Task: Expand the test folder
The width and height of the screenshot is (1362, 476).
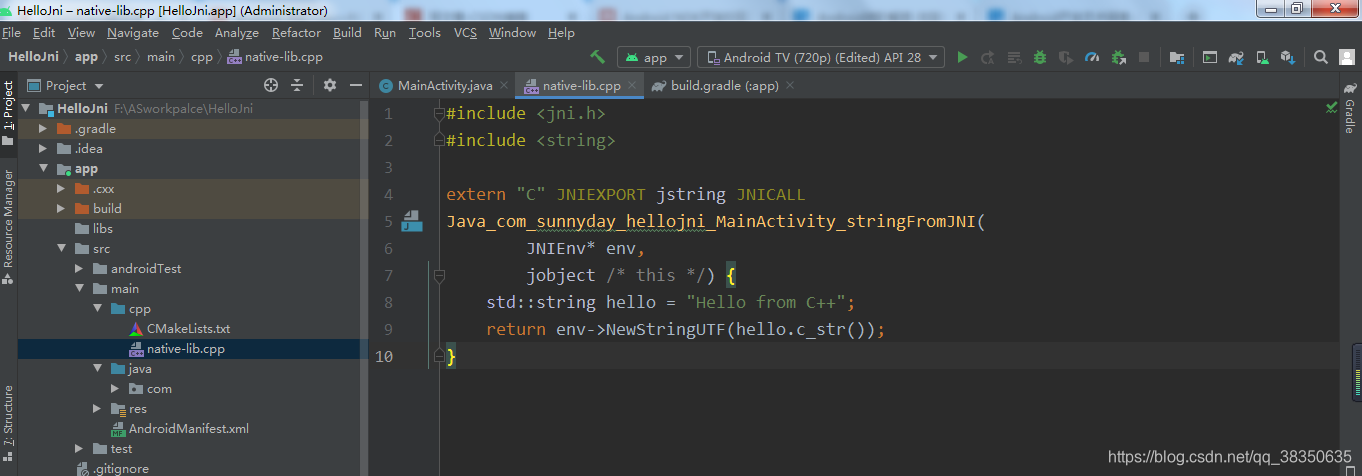Action: (79, 449)
